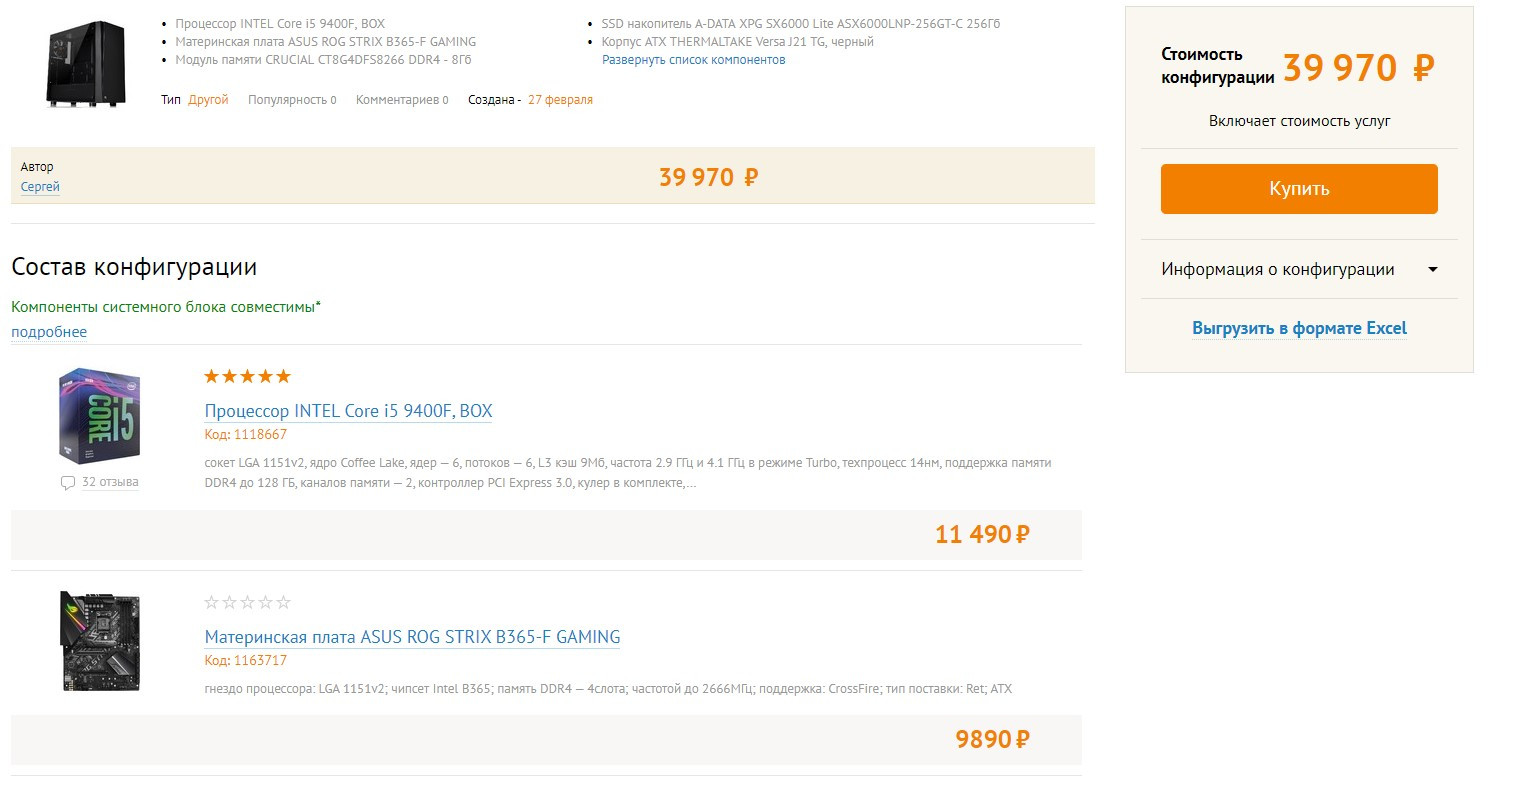The image size is (1527, 792).
Task: Open the подробнее compatibility details link
Action: 49,332
